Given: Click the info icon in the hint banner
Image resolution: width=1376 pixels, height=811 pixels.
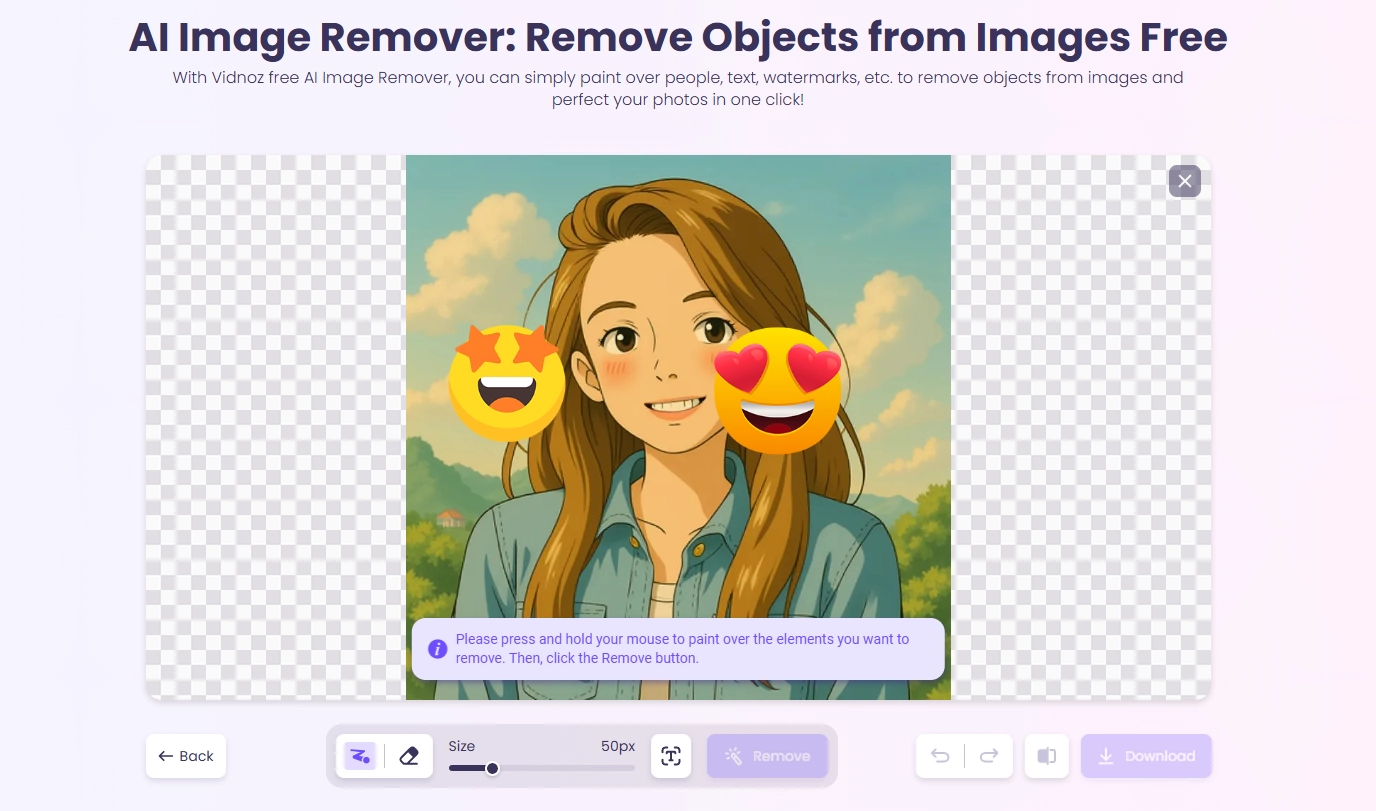Looking at the screenshot, I should 437,649.
